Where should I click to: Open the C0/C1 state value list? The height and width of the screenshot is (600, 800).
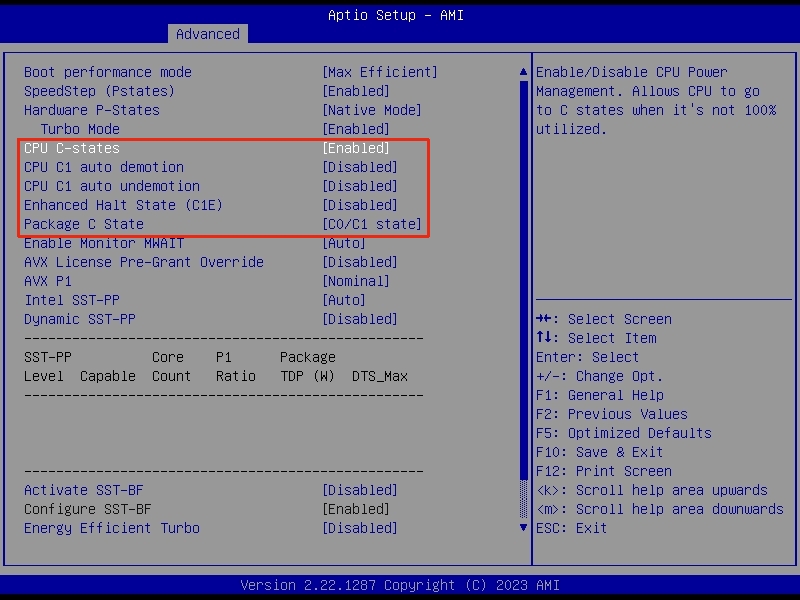point(372,224)
